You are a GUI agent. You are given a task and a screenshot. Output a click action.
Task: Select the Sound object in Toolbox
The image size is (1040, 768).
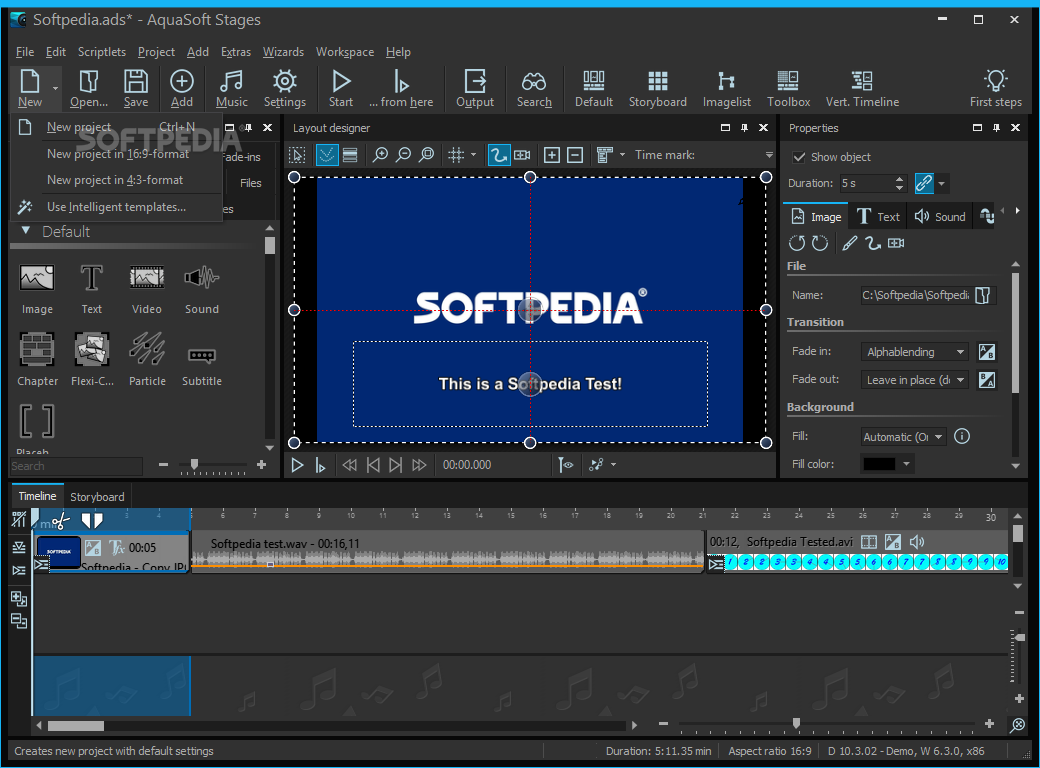(x=202, y=289)
